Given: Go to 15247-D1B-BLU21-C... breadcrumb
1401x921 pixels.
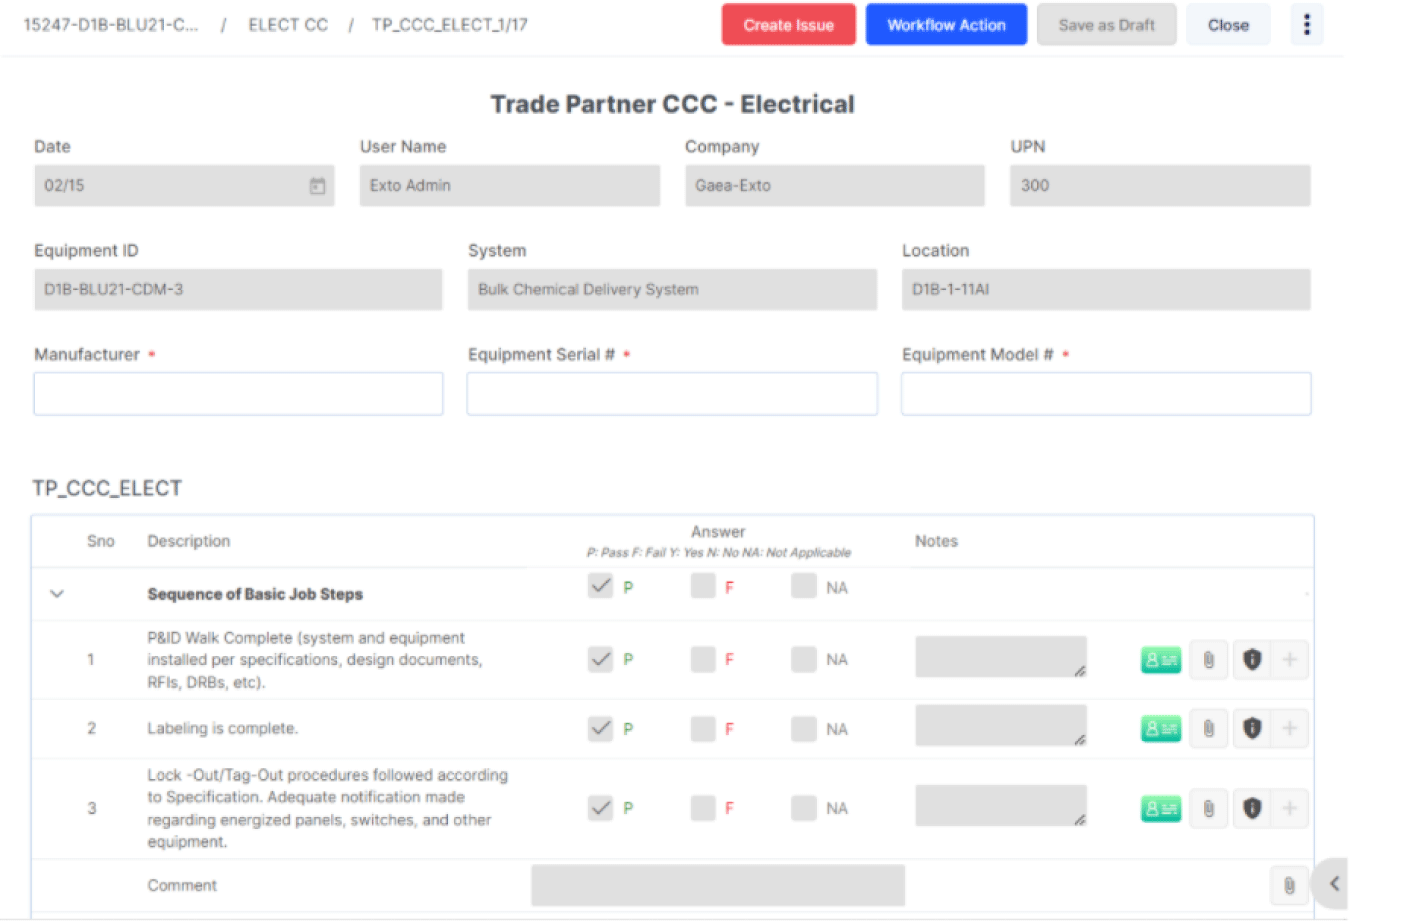Looking at the screenshot, I should pyautogui.click(x=111, y=25).
